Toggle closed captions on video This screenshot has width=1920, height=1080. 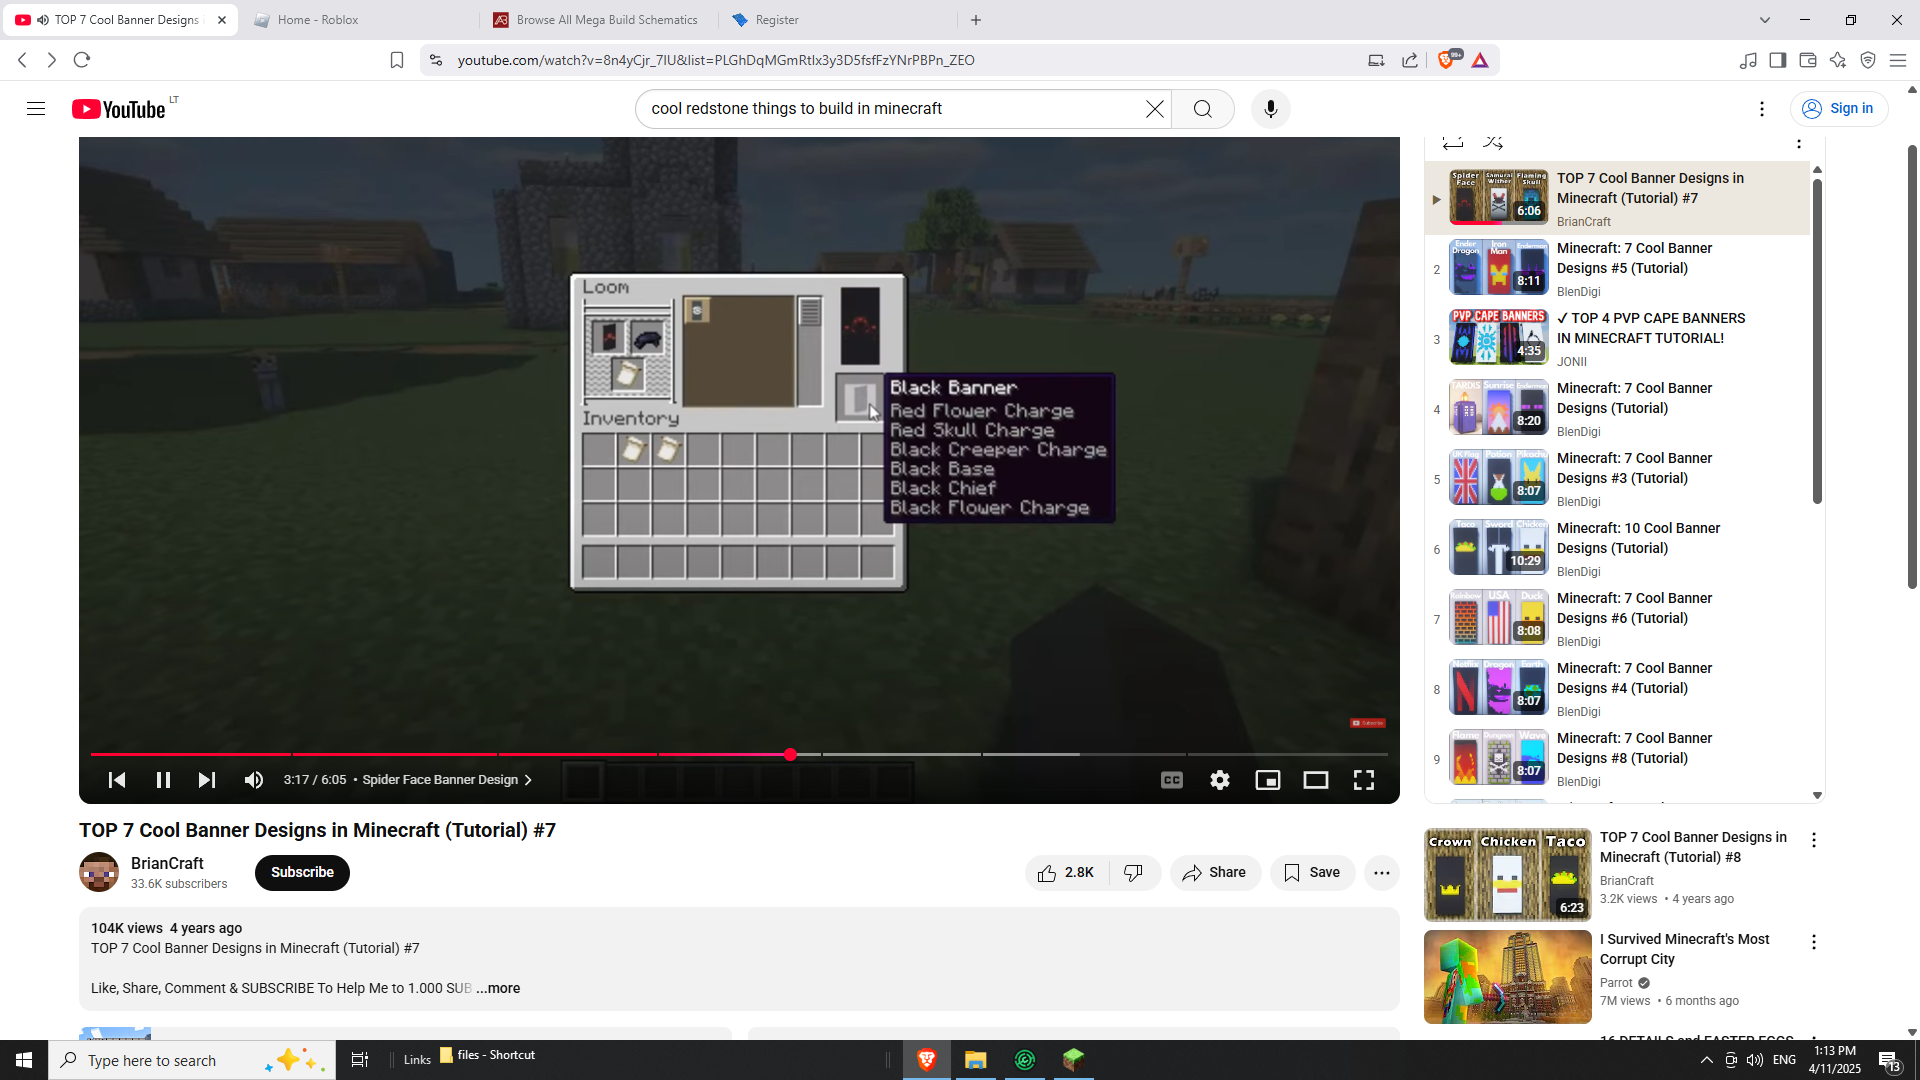[x=1171, y=780]
